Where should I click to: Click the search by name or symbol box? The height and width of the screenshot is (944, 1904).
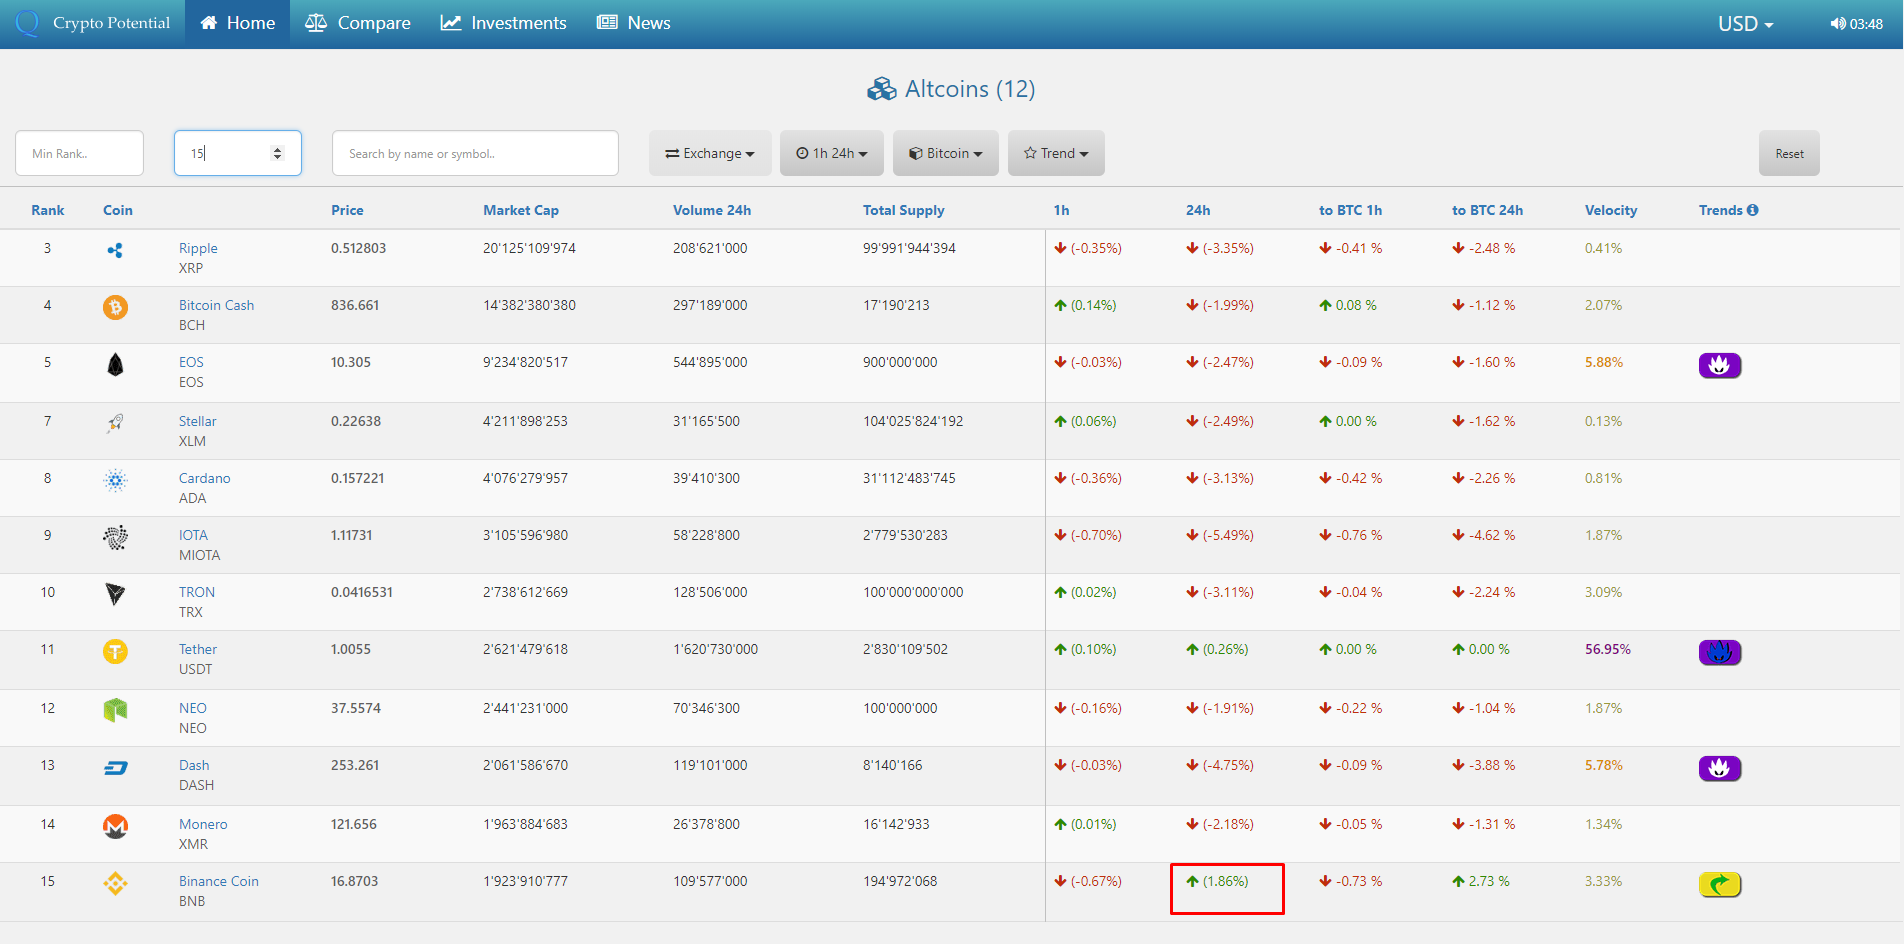[x=475, y=153]
